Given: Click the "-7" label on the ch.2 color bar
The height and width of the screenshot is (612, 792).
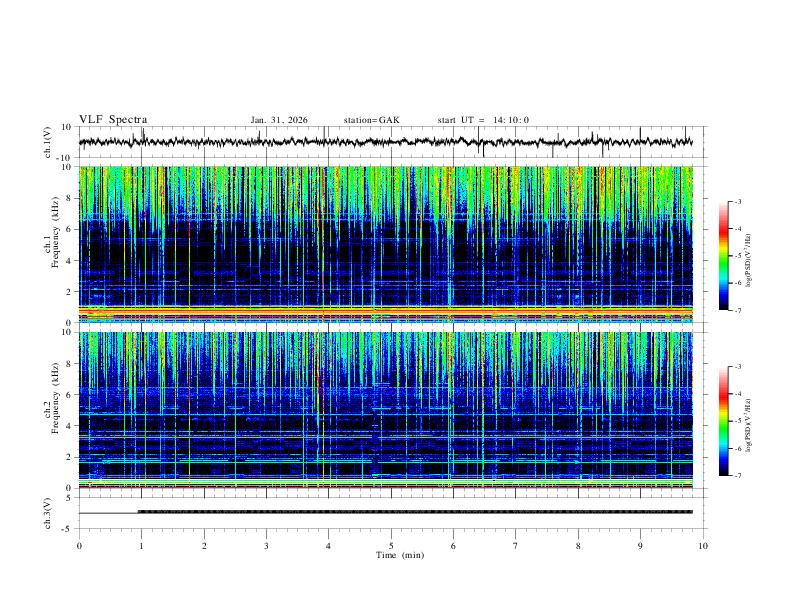Looking at the screenshot, I should point(737,476).
